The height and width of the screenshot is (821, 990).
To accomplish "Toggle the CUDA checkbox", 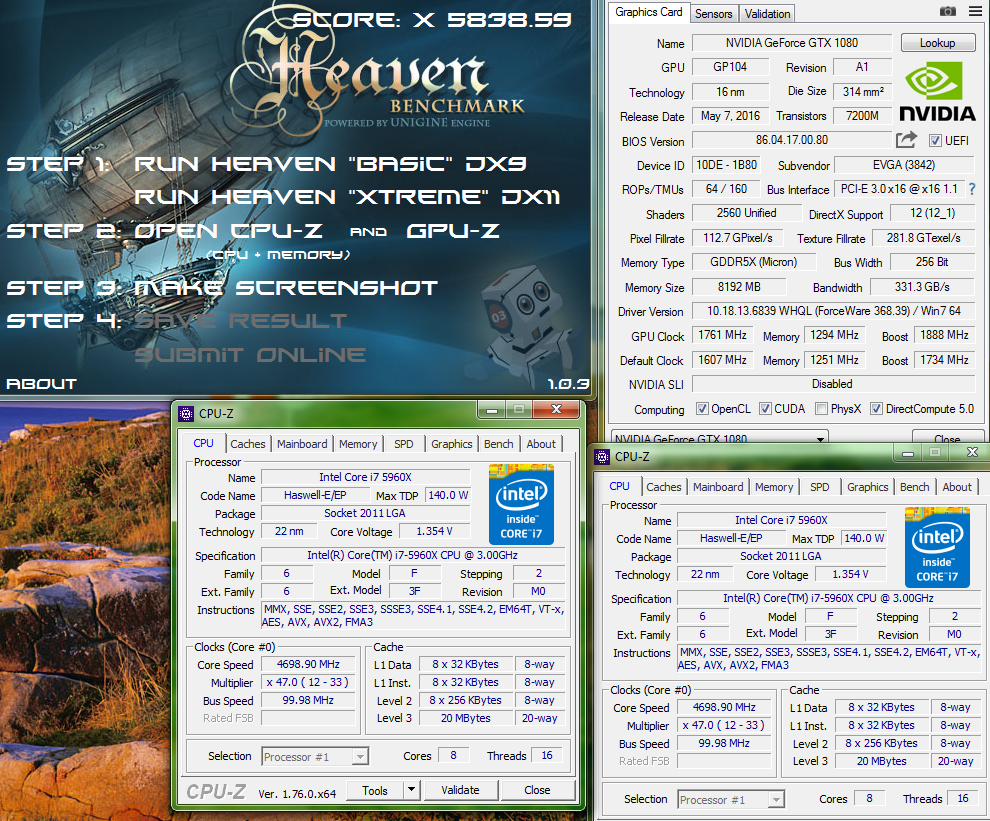I will (x=765, y=409).
